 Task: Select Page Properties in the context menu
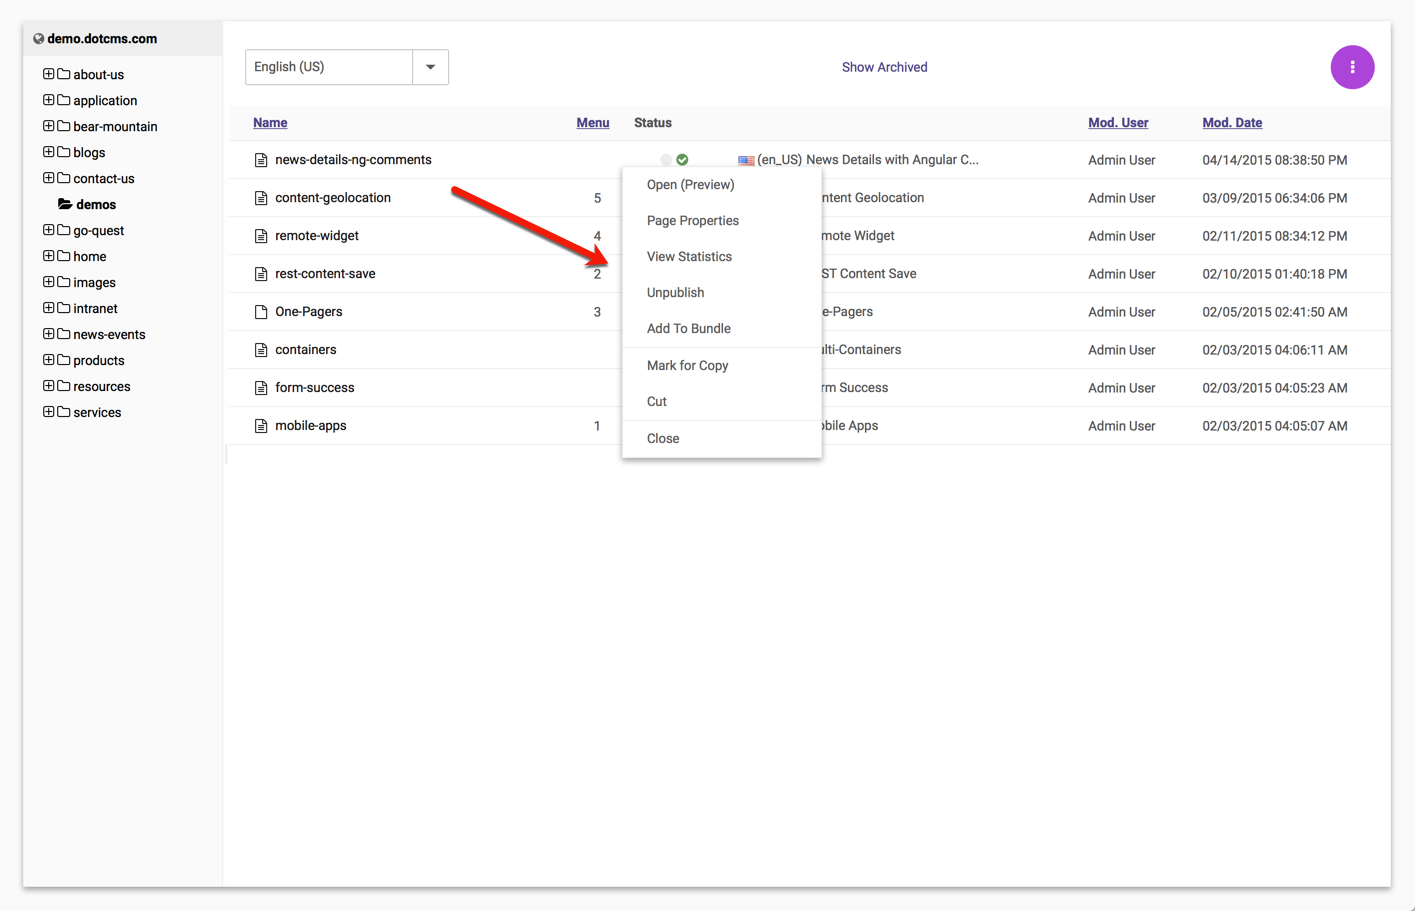click(692, 221)
